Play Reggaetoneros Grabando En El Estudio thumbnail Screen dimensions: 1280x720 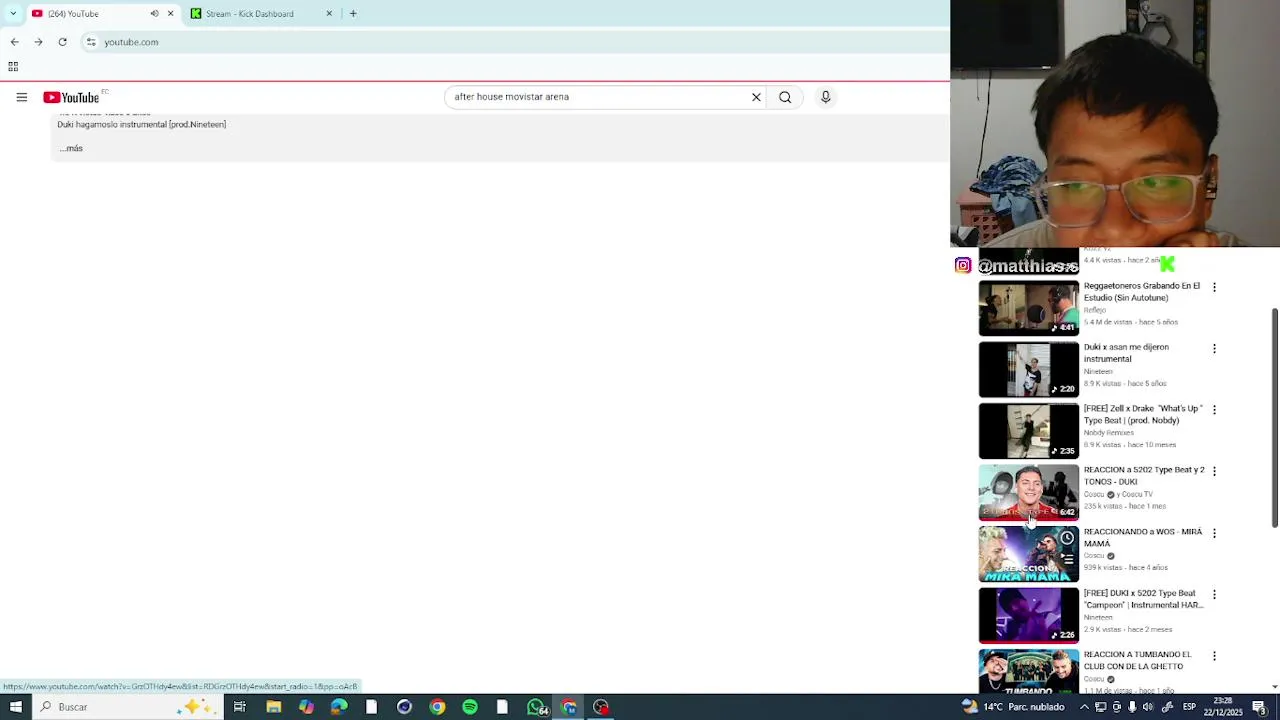point(1028,308)
